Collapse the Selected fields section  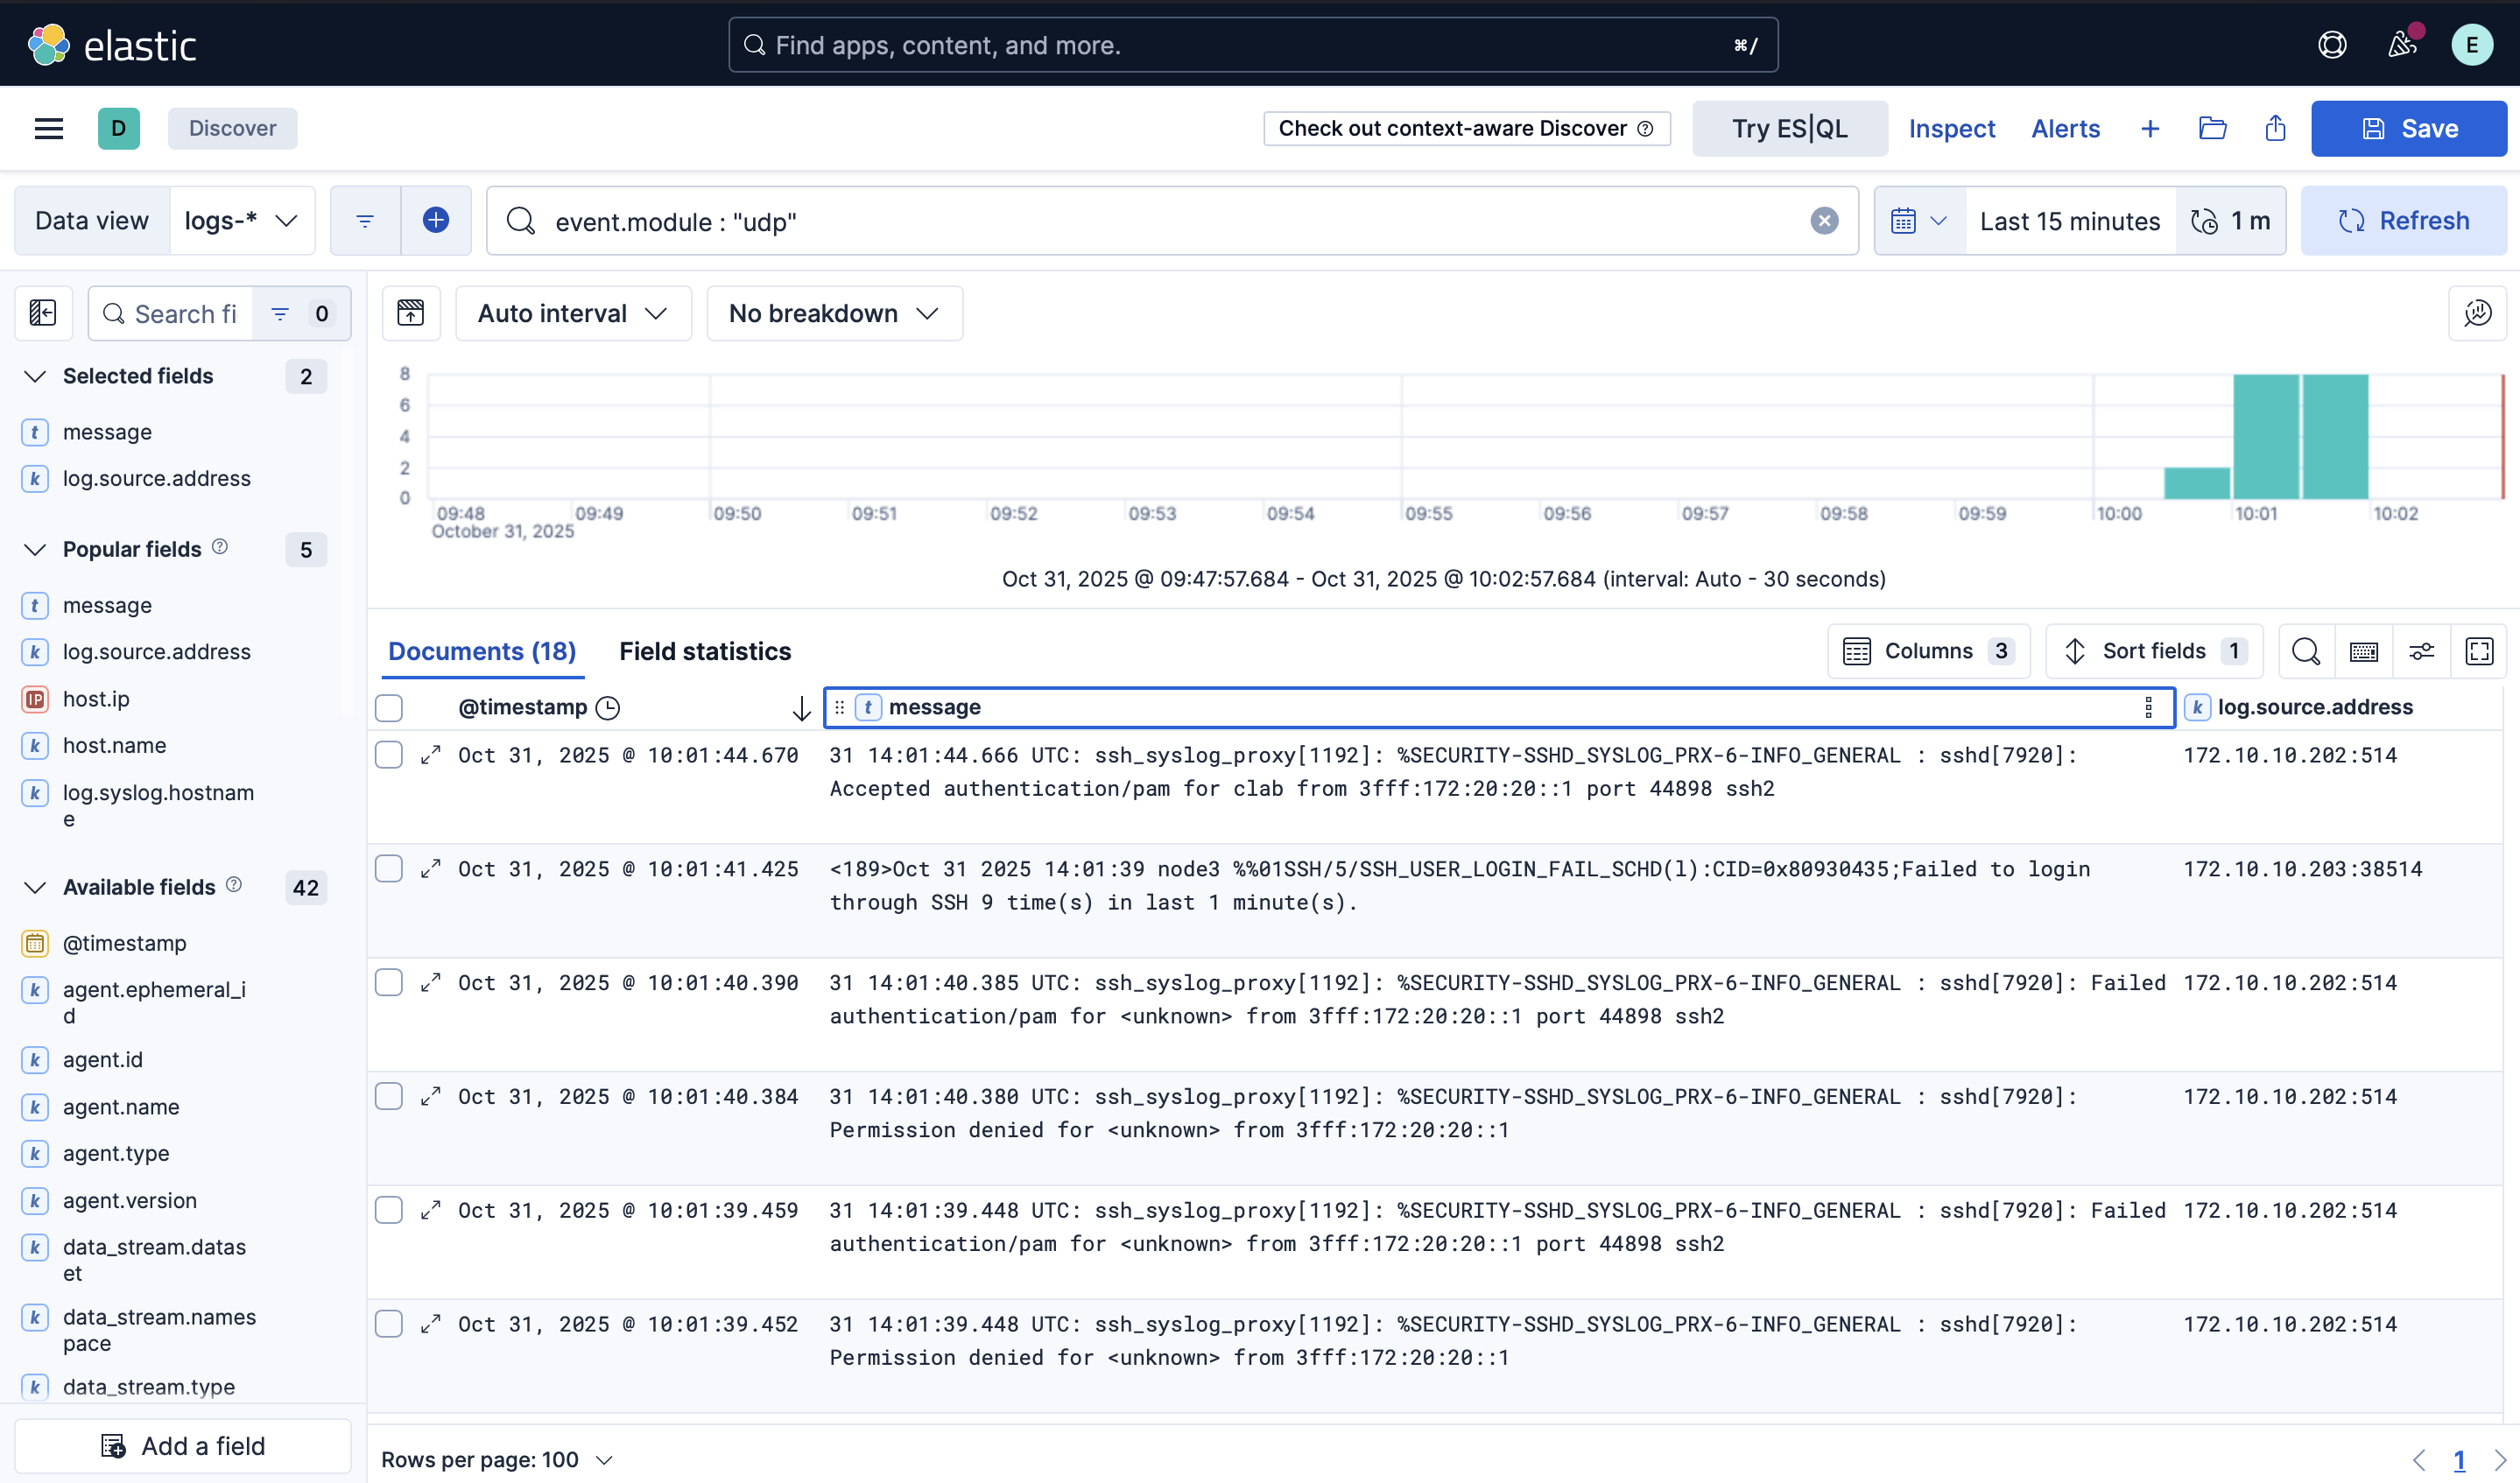[x=36, y=376]
